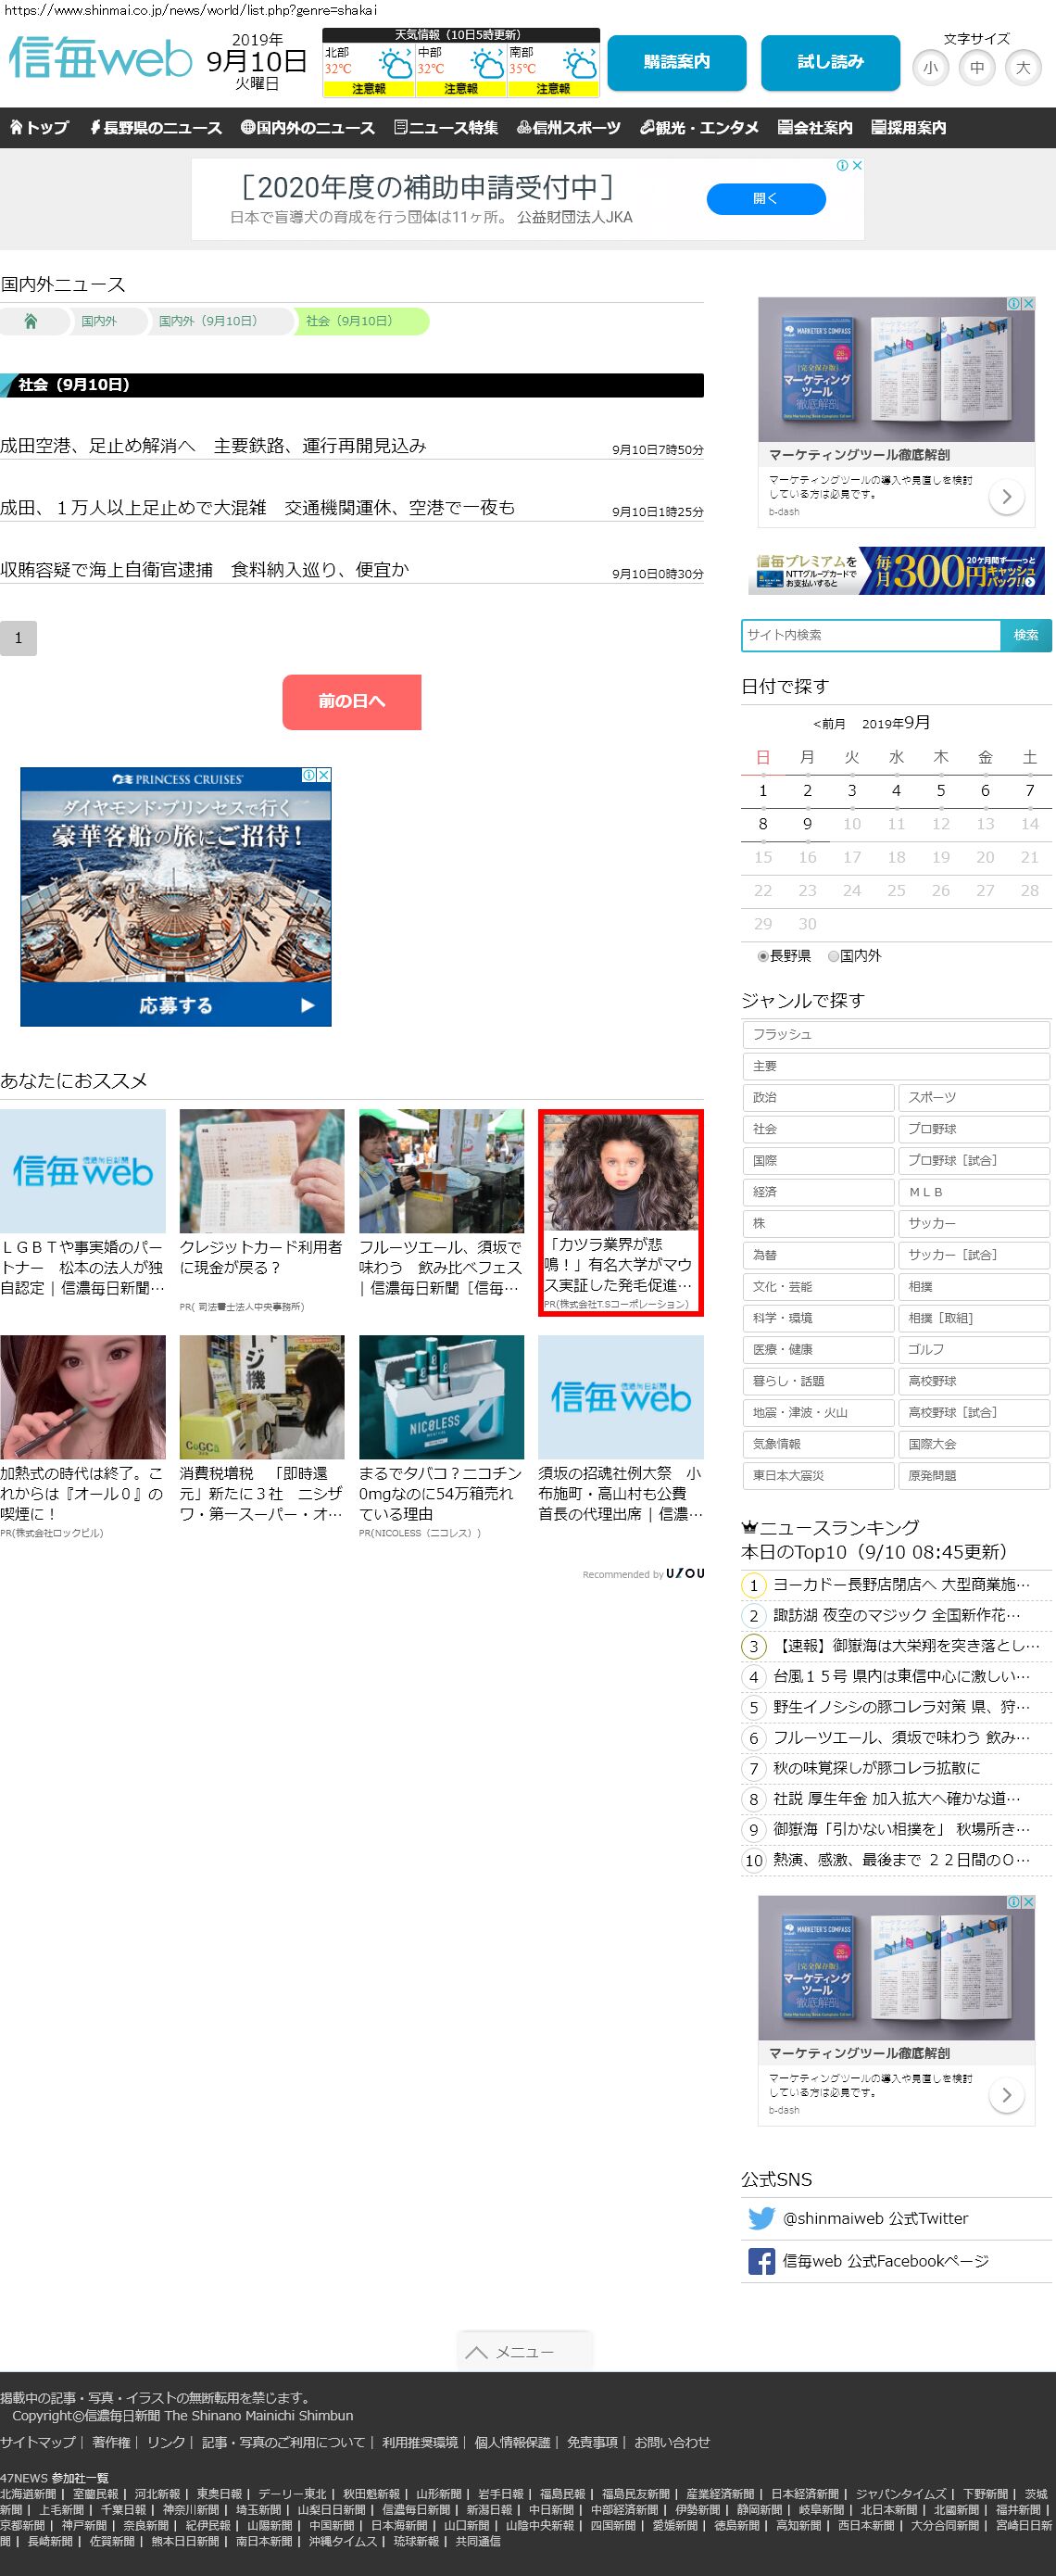Open the 政治 genre
This screenshot has width=1056, height=2576.
(x=818, y=1098)
